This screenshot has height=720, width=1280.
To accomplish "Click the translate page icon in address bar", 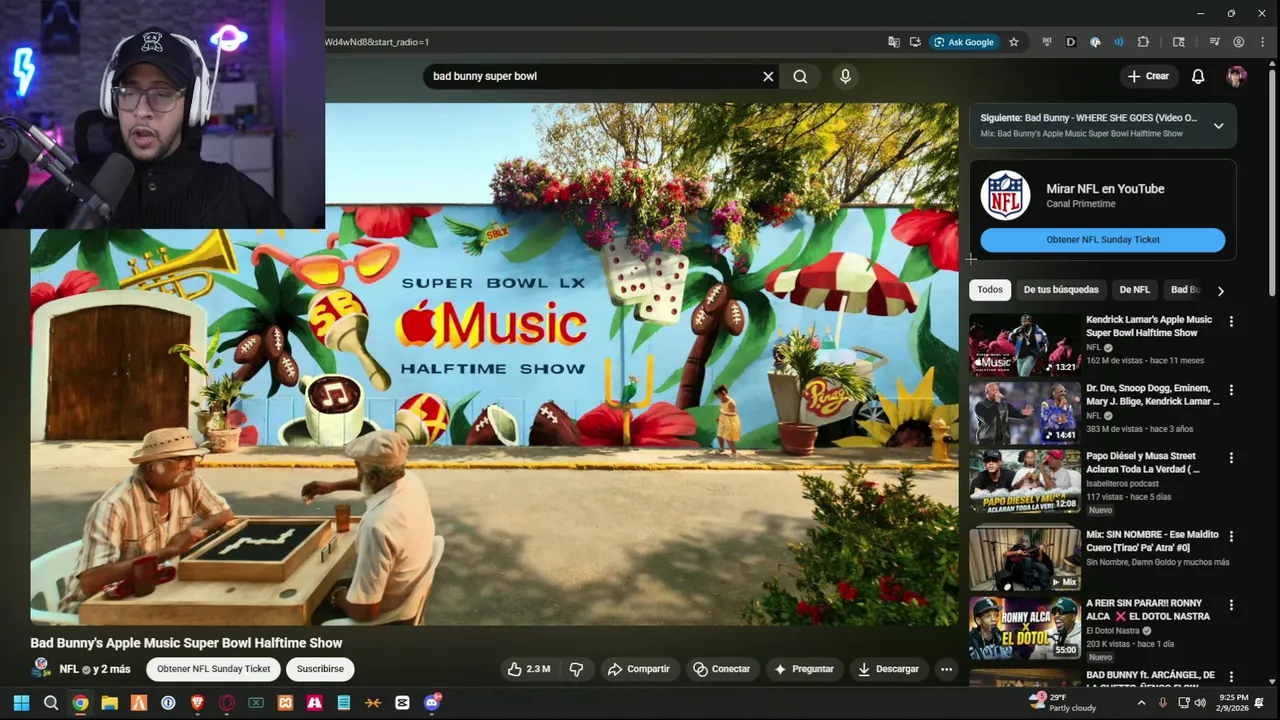I will point(894,42).
